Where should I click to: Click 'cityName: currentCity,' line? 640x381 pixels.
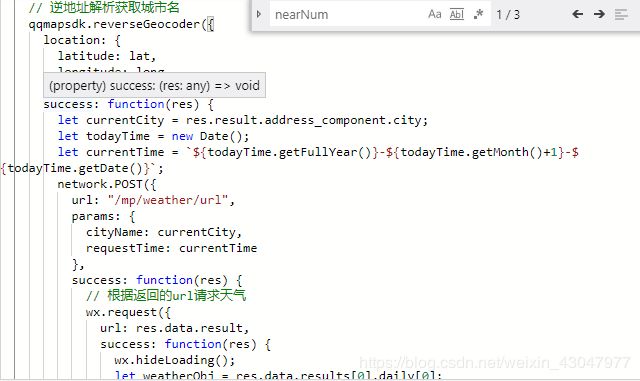pyautogui.click(x=164, y=232)
